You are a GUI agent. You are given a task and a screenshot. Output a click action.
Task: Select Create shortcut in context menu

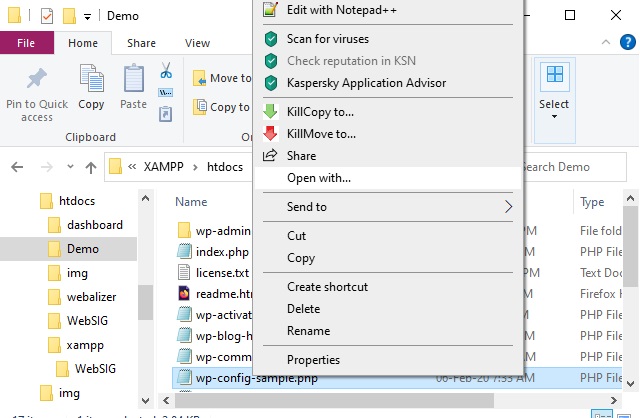tap(388, 287)
